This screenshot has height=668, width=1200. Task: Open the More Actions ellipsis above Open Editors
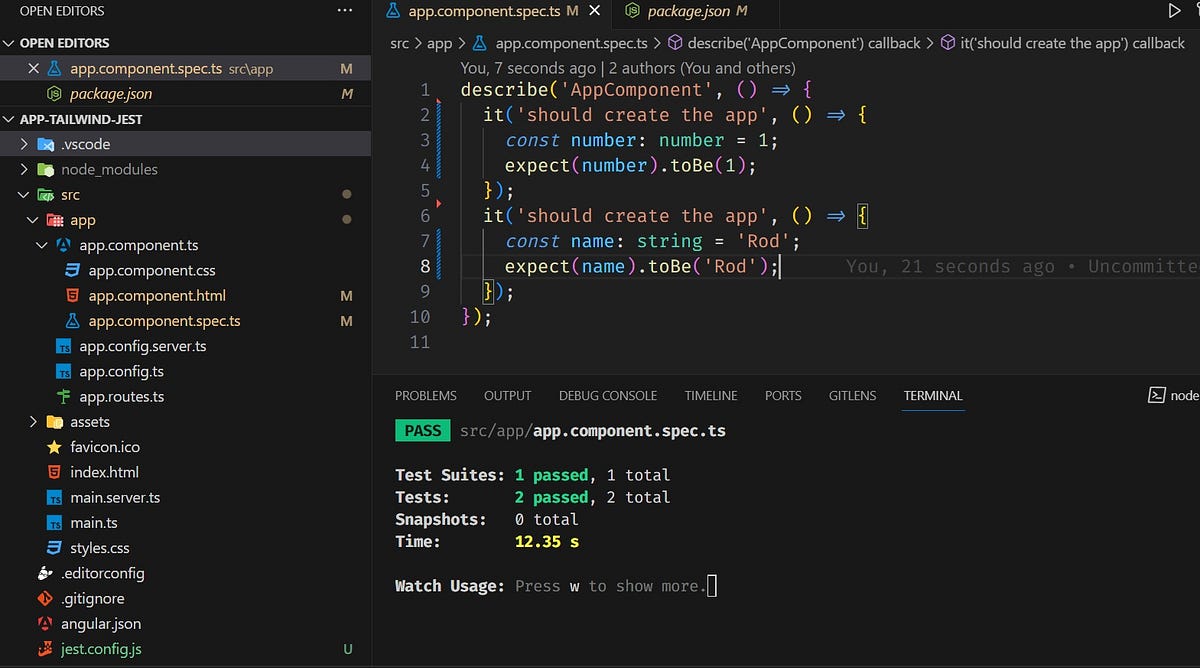click(x=344, y=10)
